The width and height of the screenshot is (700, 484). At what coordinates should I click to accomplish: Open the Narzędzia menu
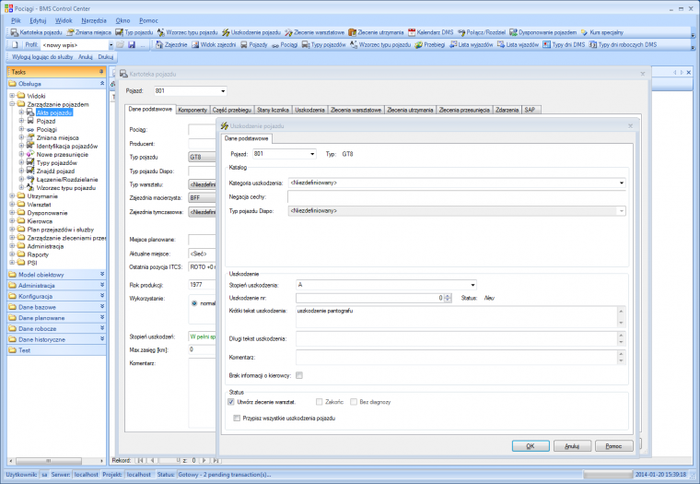click(94, 21)
